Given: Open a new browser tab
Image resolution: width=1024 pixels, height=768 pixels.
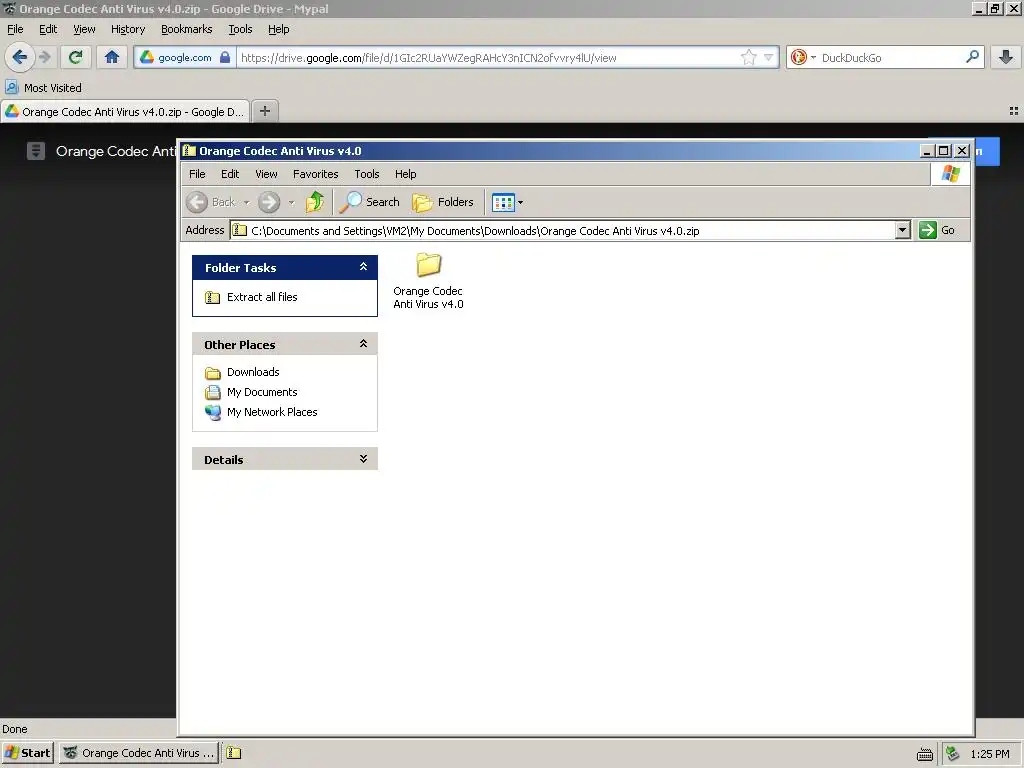Looking at the screenshot, I should (264, 111).
